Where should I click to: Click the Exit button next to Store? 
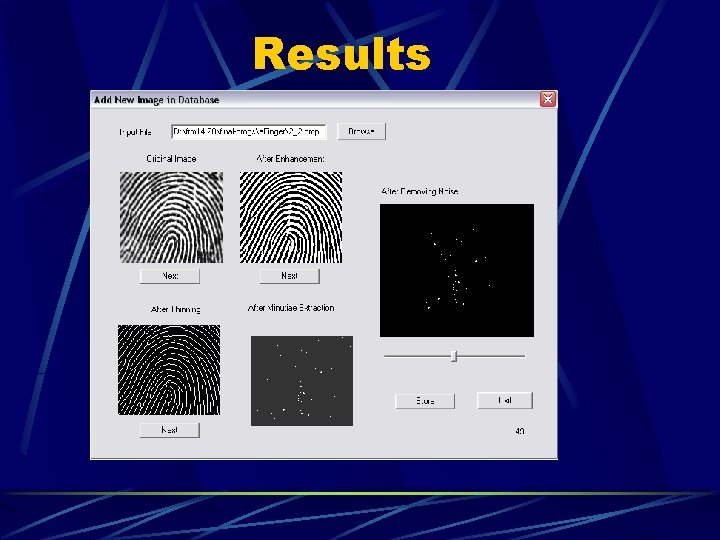(505, 400)
